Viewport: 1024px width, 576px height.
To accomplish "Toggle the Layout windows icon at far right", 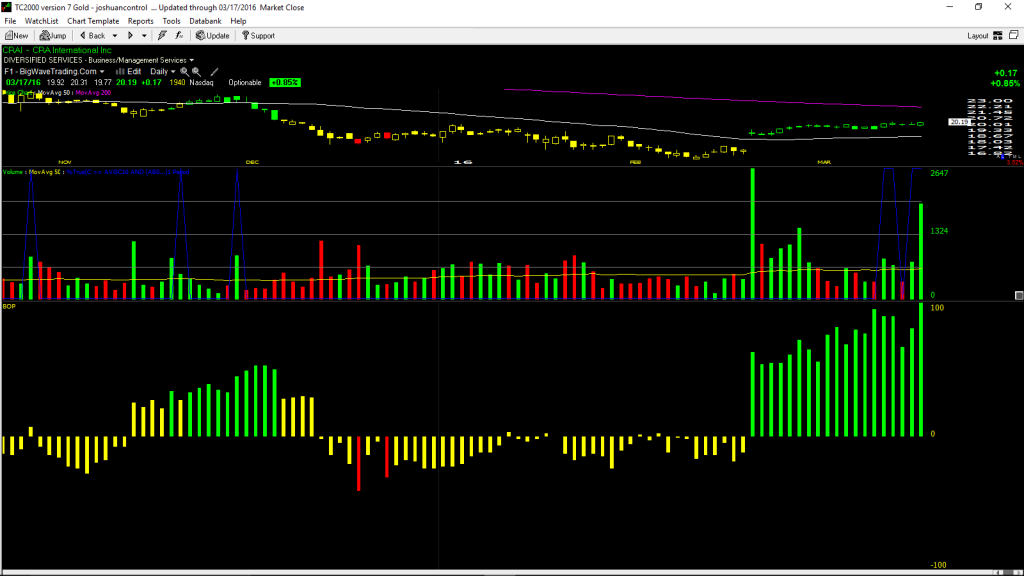I will coord(1014,35).
